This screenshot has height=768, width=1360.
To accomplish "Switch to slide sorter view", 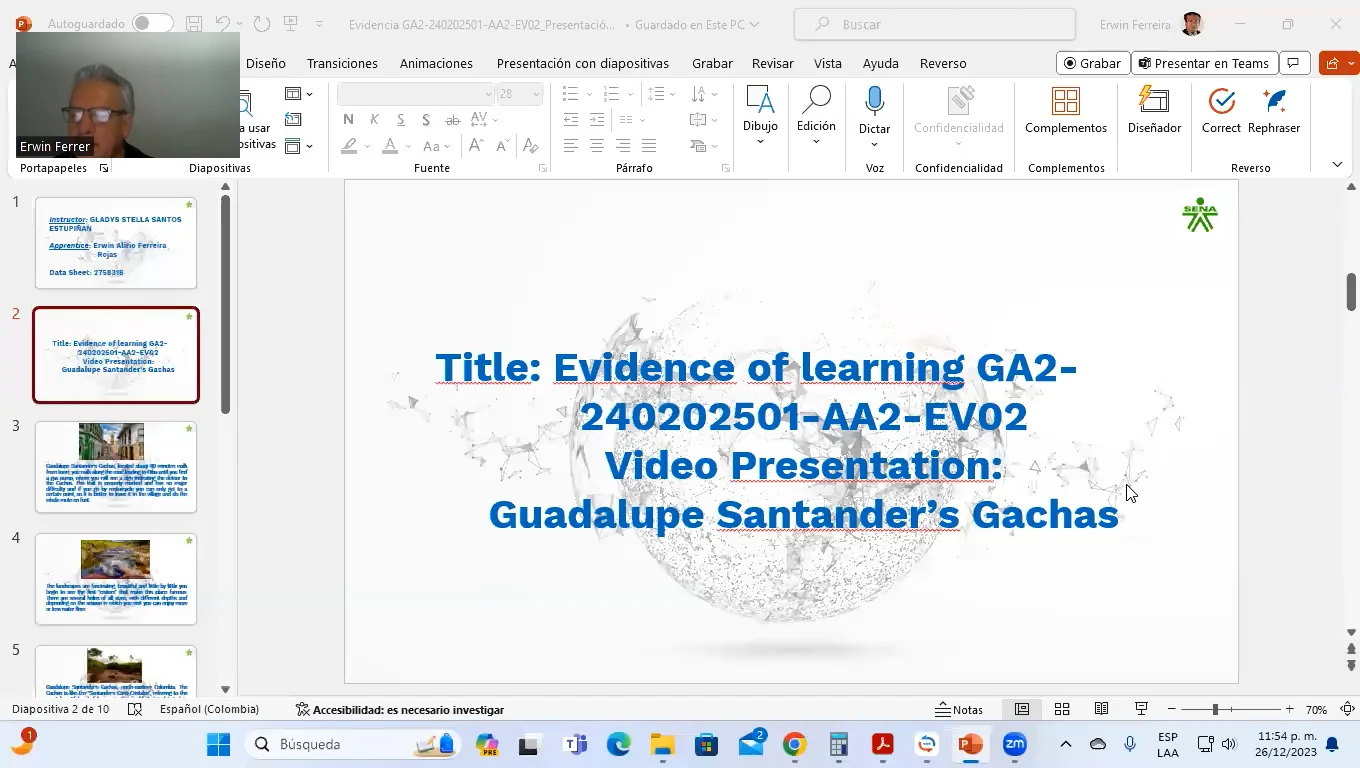I will point(1062,709).
